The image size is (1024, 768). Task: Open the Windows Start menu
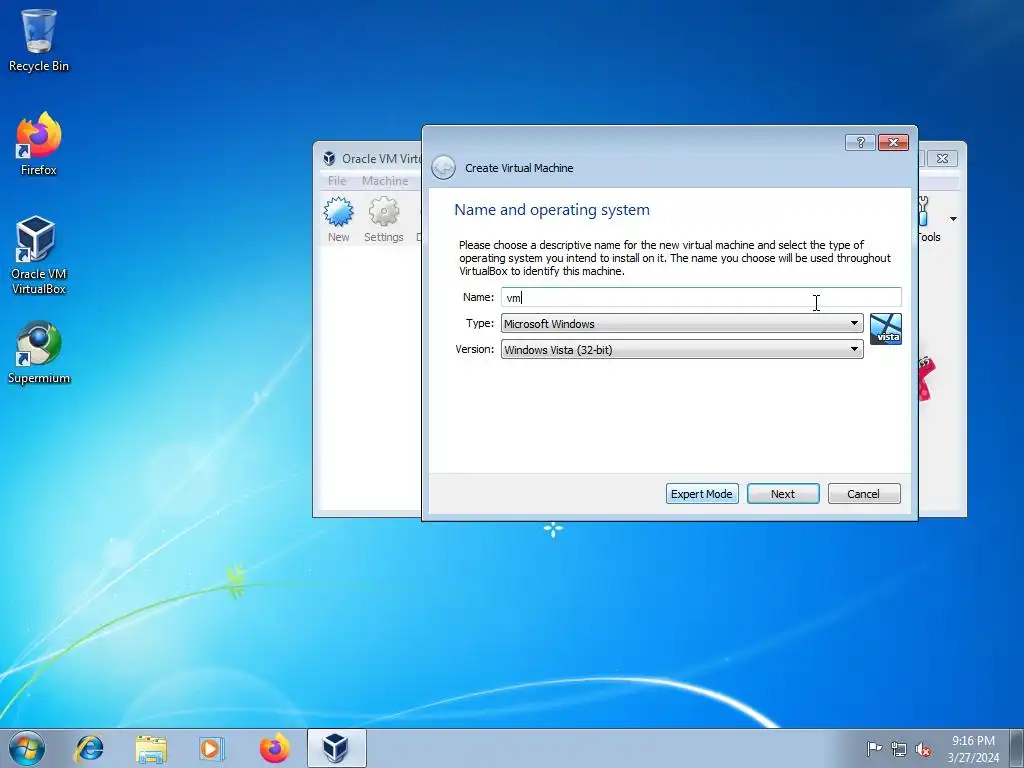point(27,748)
